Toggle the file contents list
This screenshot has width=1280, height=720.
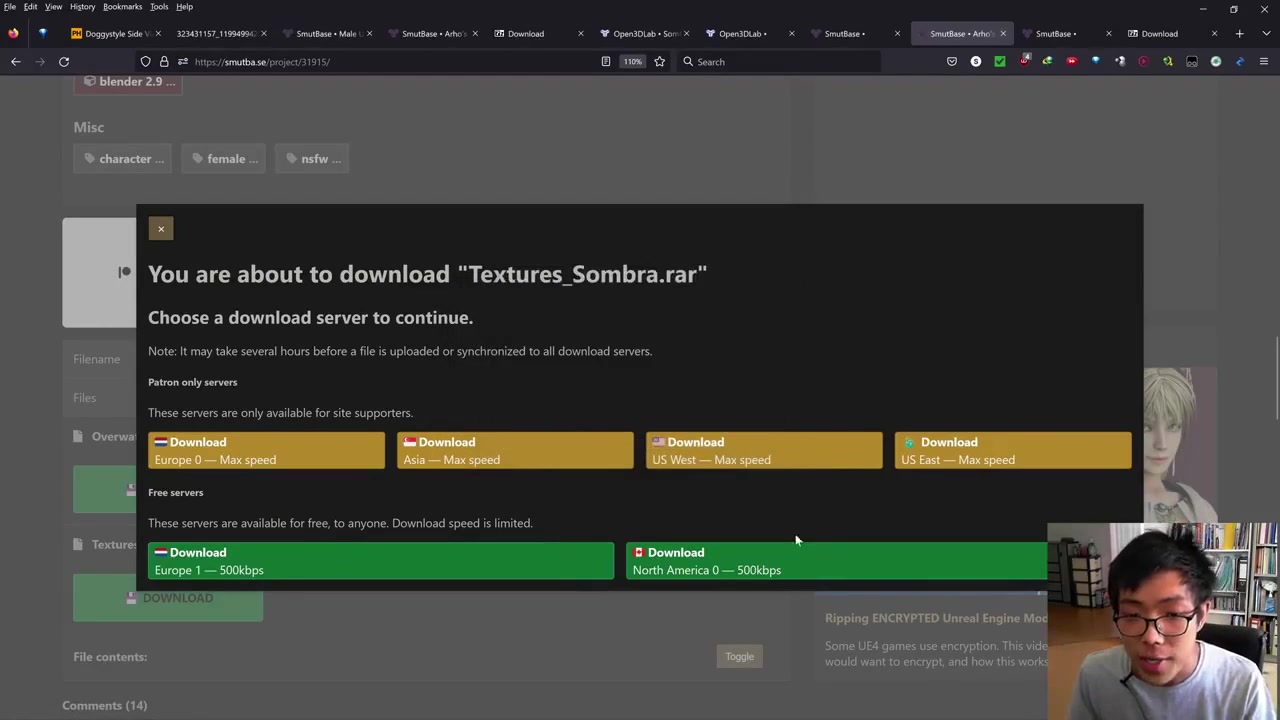739,657
